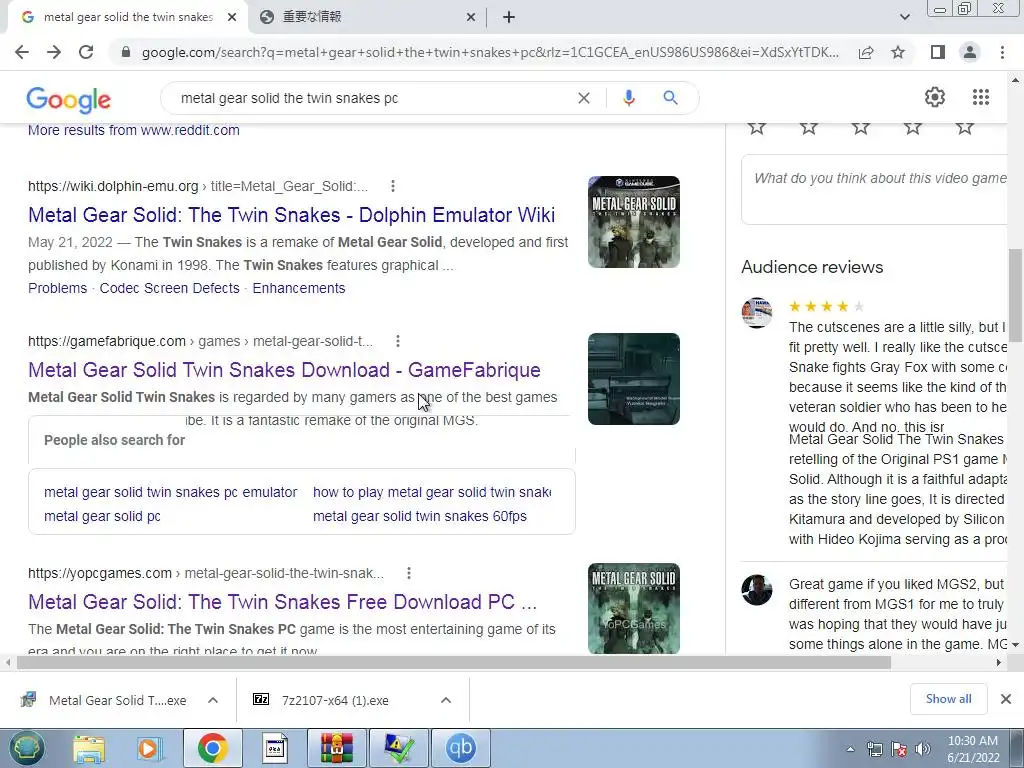The image size is (1024, 768).
Task: Click the horizontal page scrollbar
Action: click(x=454, y=662)
